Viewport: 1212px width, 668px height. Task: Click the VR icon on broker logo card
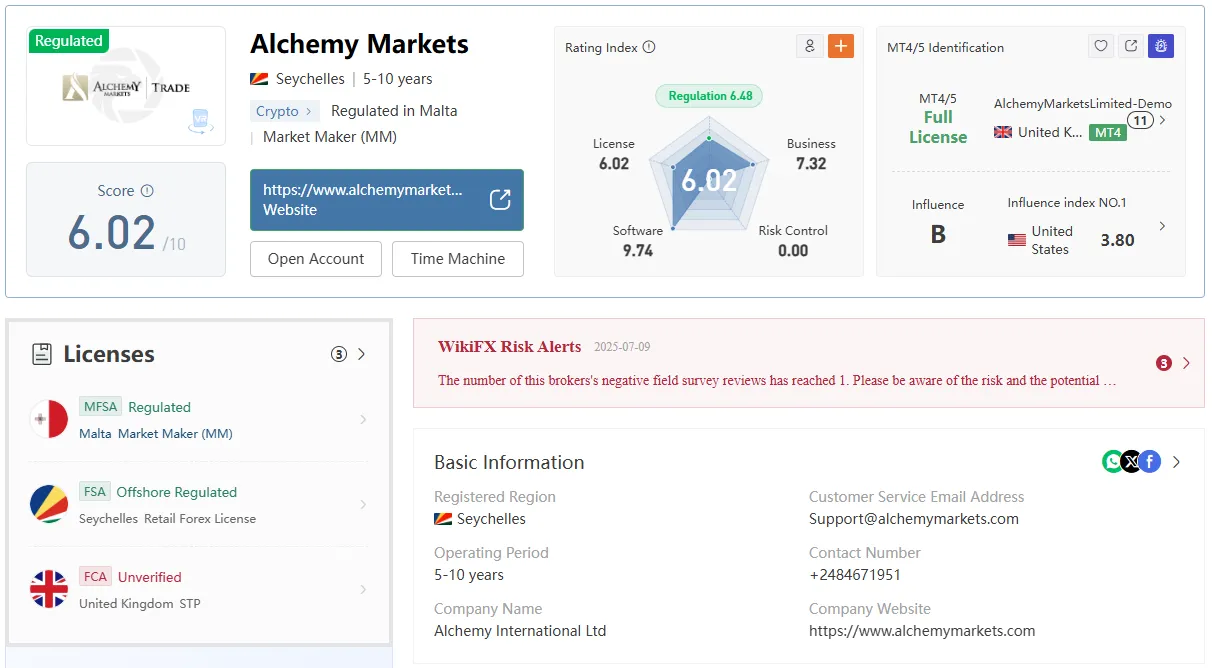tap(200, 120)
